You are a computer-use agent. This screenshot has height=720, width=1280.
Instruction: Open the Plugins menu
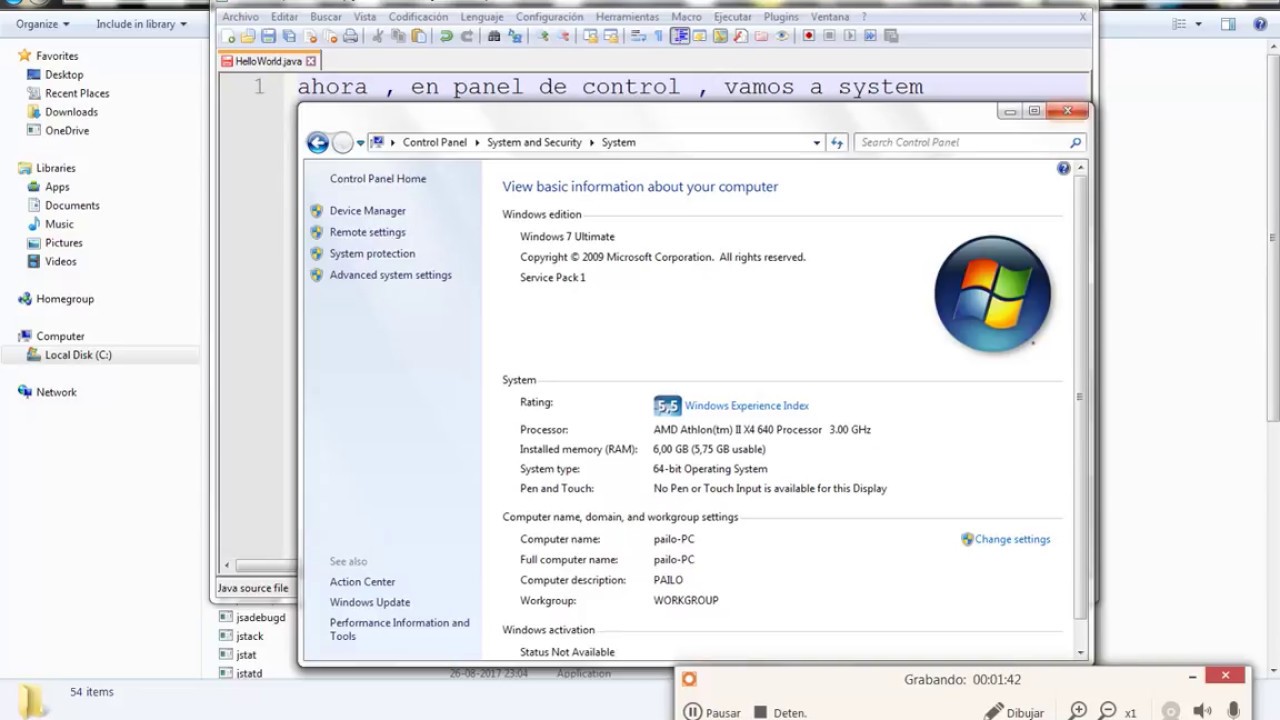[781, 17]
